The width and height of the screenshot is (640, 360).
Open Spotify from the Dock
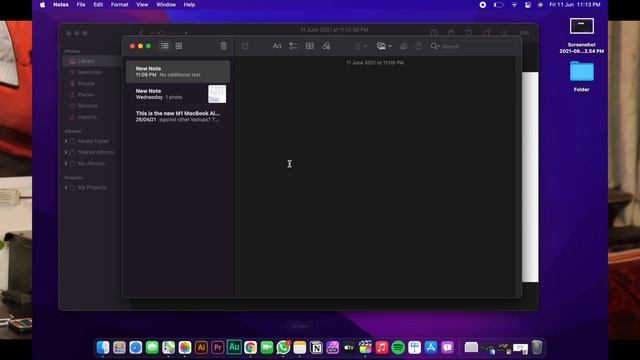point(398,347)
